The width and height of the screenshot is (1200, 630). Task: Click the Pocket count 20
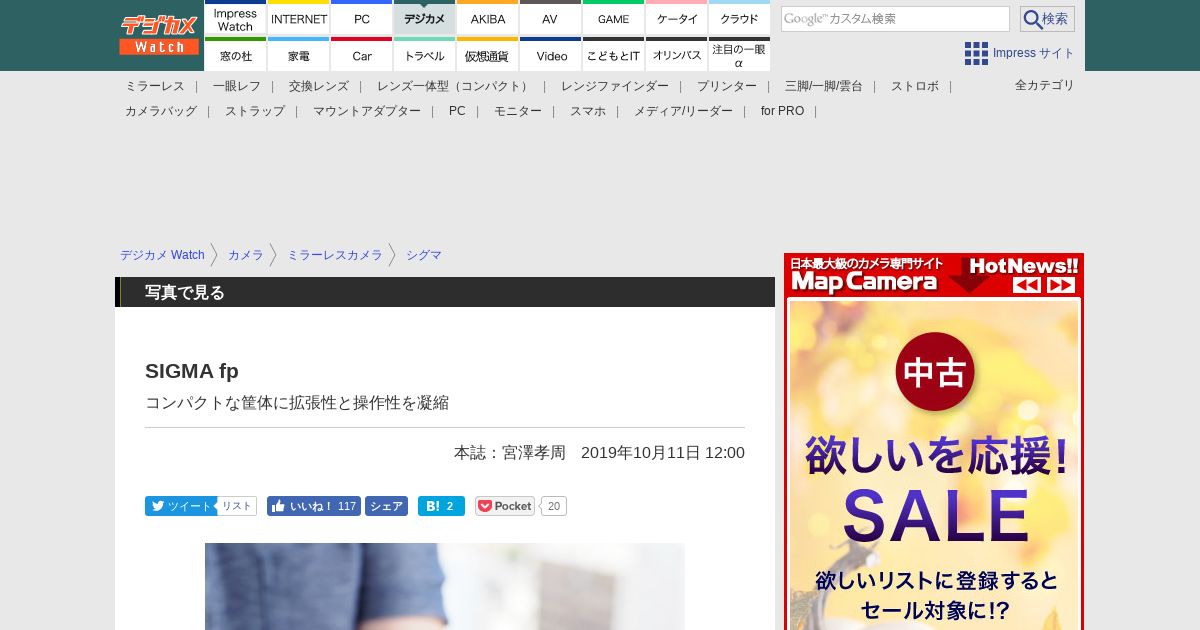point(554,506)
